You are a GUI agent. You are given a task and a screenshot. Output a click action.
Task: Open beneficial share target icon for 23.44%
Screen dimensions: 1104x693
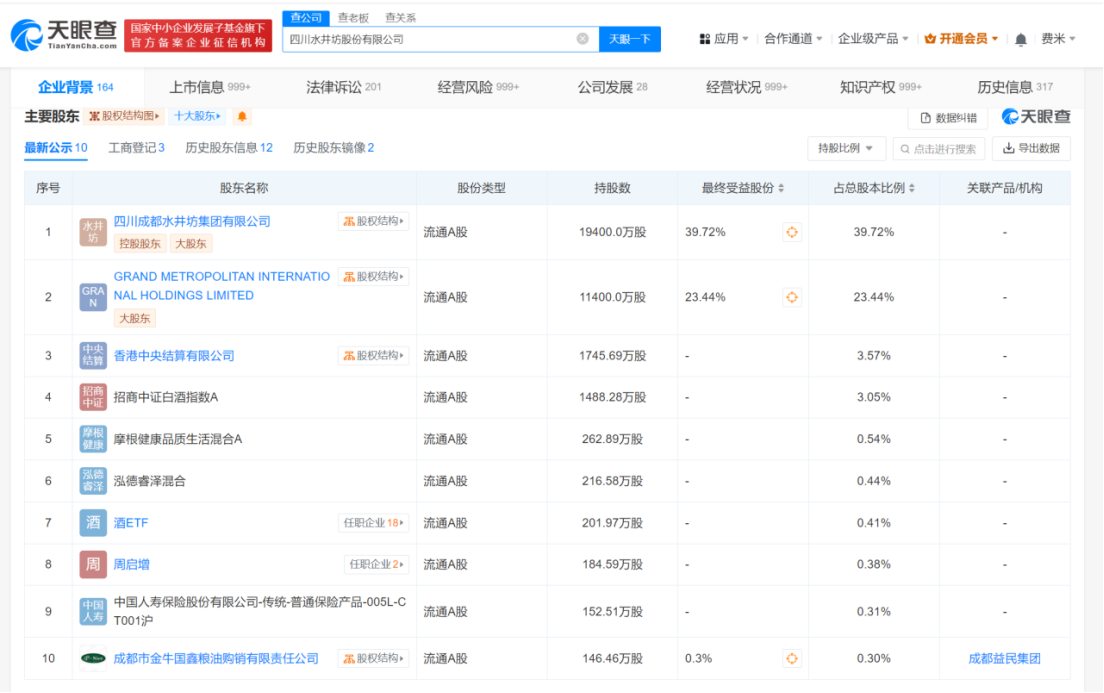791,297
